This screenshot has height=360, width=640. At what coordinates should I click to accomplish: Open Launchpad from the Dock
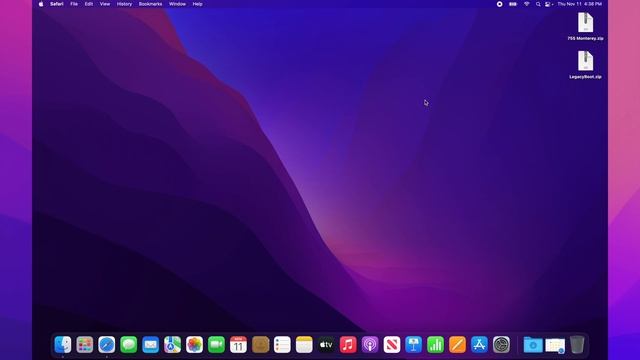85,345
